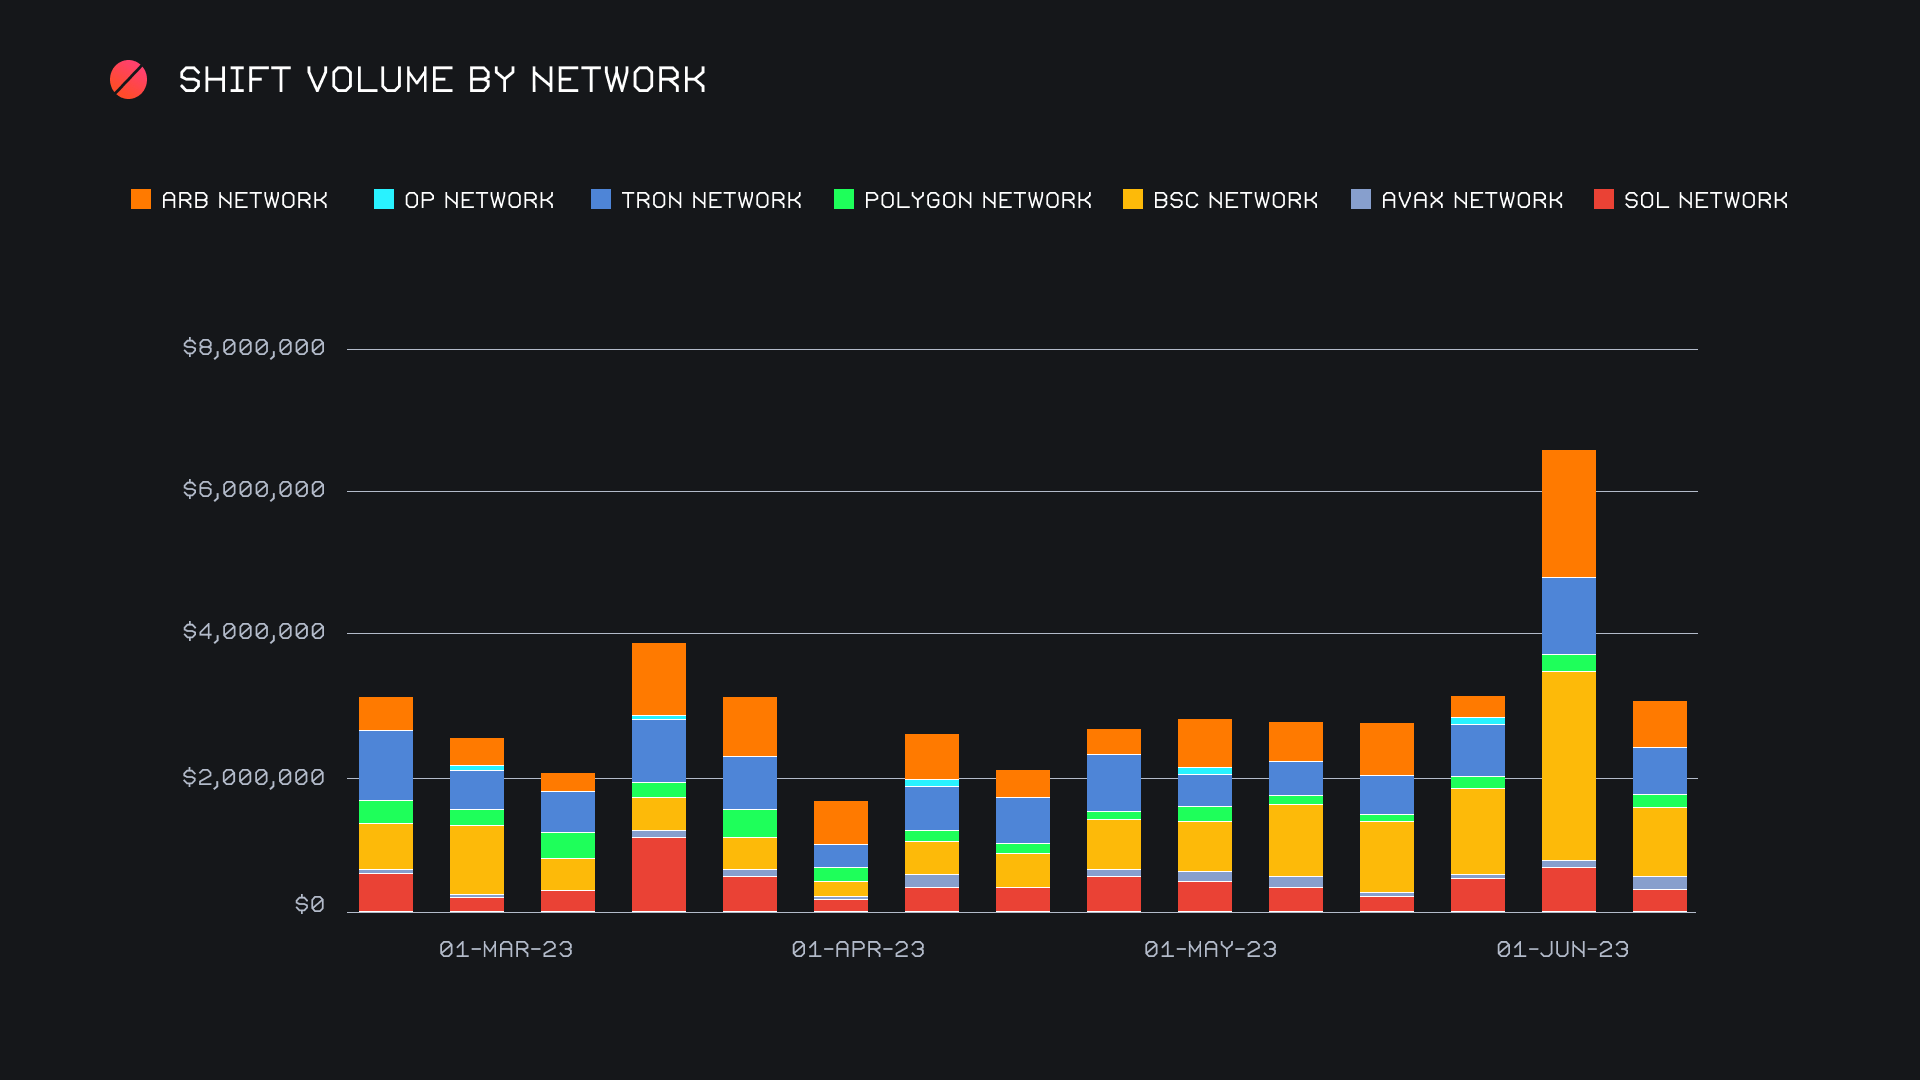Click the 01-APR-23 axis date label
Image resolution: width=1920 pixels, height=1080 pixels.
click(x=858, y=949)
